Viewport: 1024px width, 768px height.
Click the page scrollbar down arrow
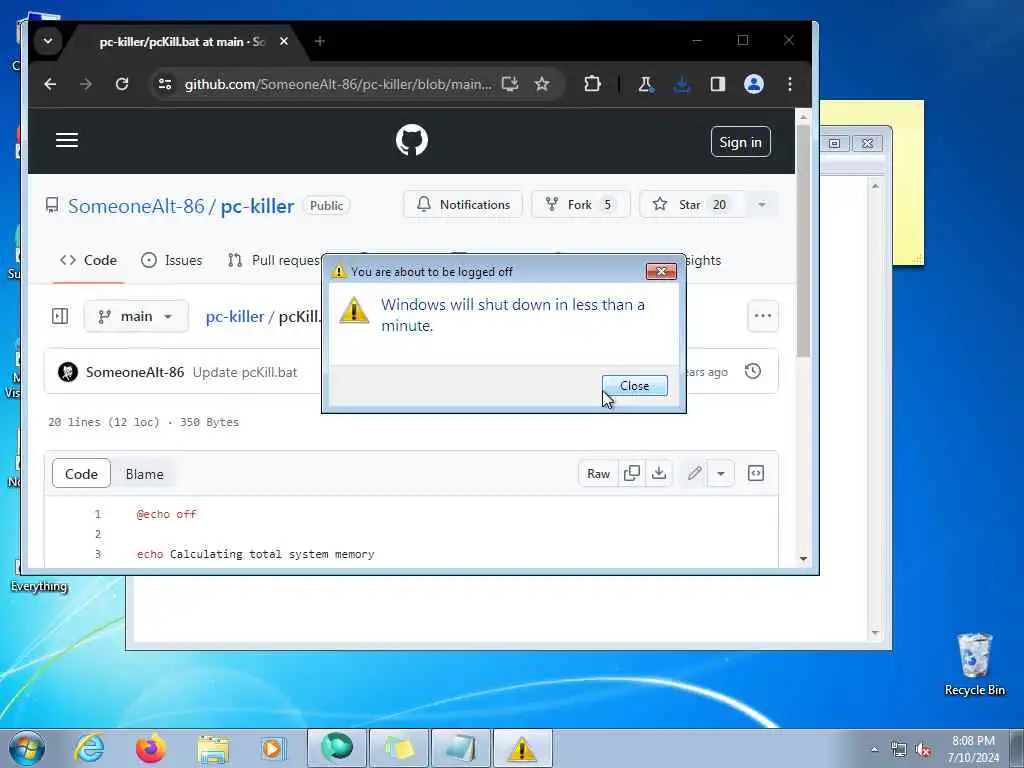803,559
